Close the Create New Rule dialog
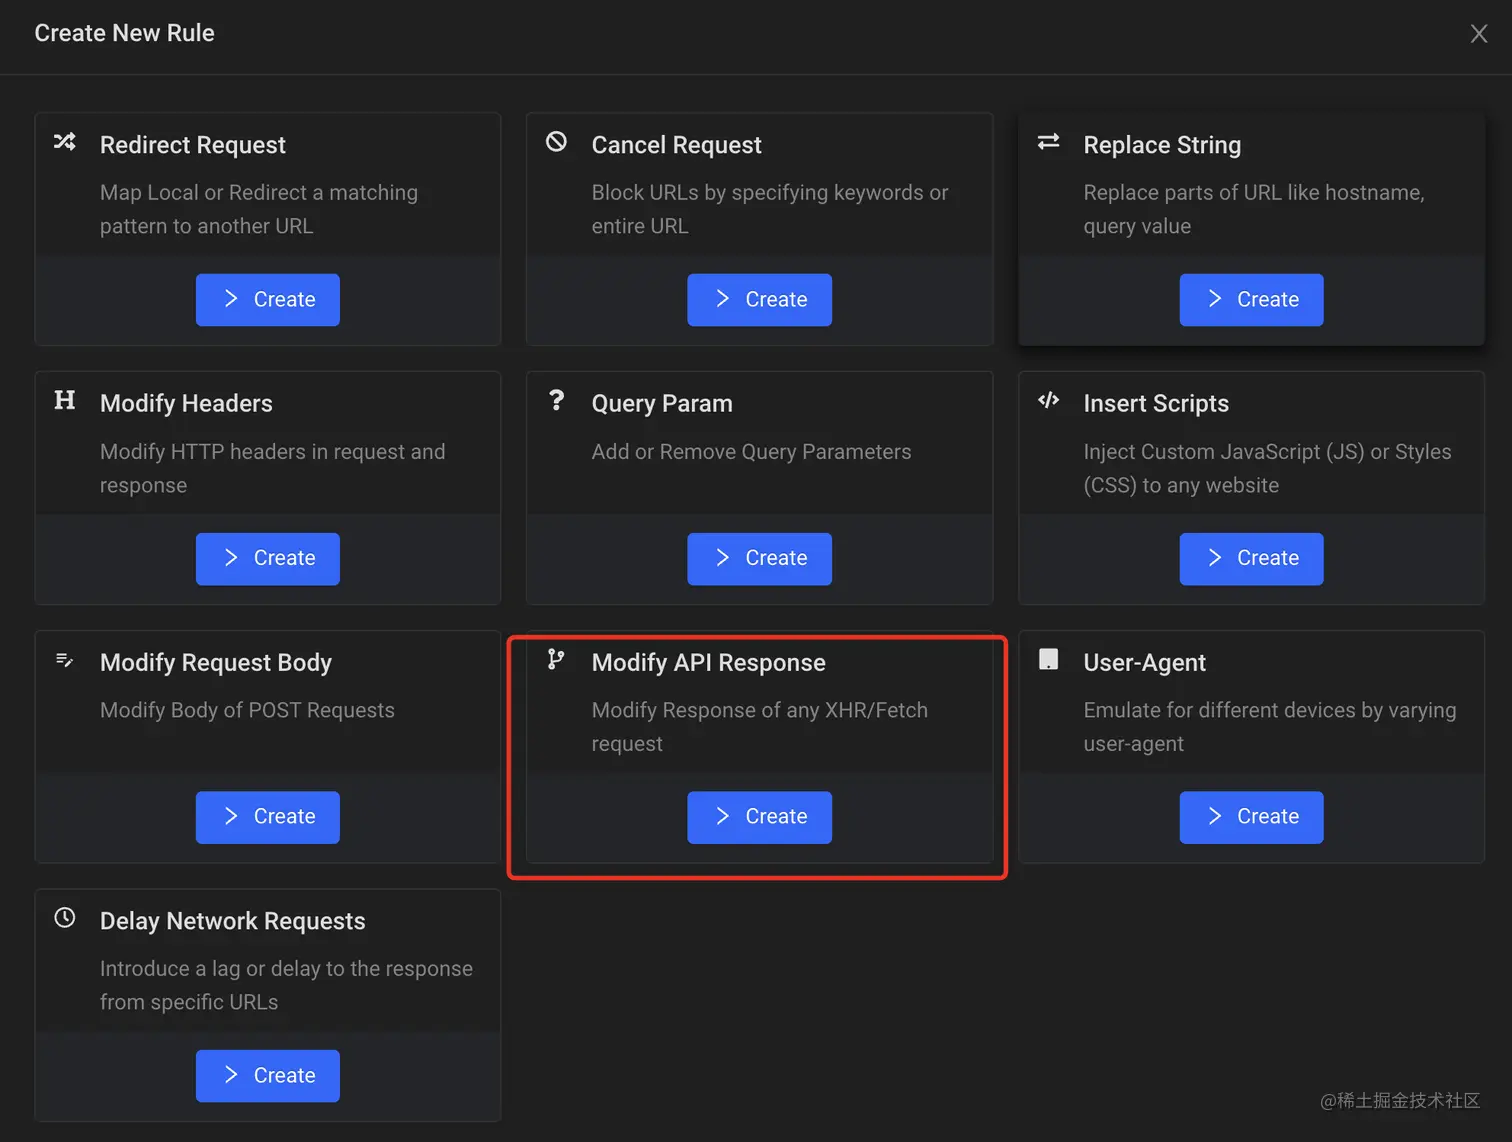The height and width of the screenshot is (1142, 1512). pyautogui.click(x=1479, y=34)
